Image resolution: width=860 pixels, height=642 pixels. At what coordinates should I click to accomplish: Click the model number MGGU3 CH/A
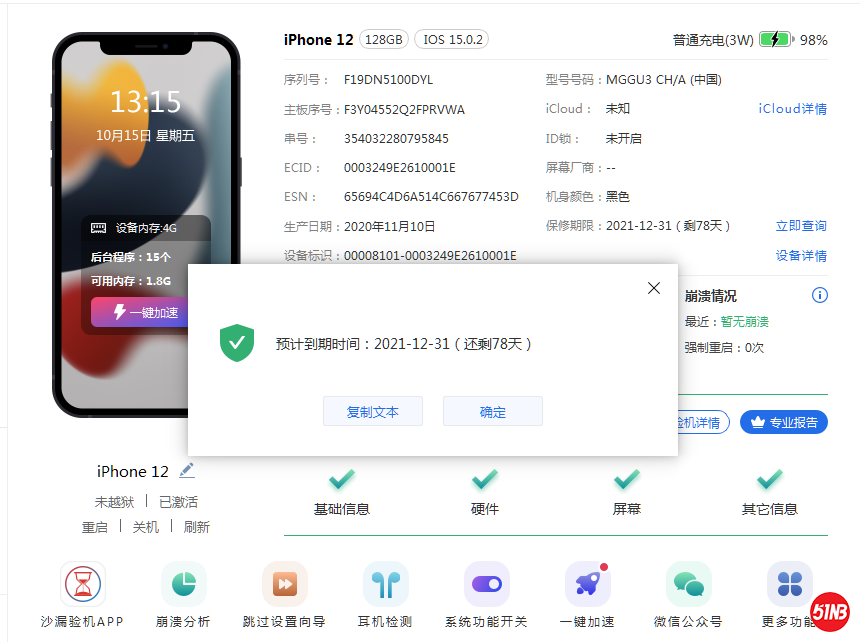pos(664,80)
